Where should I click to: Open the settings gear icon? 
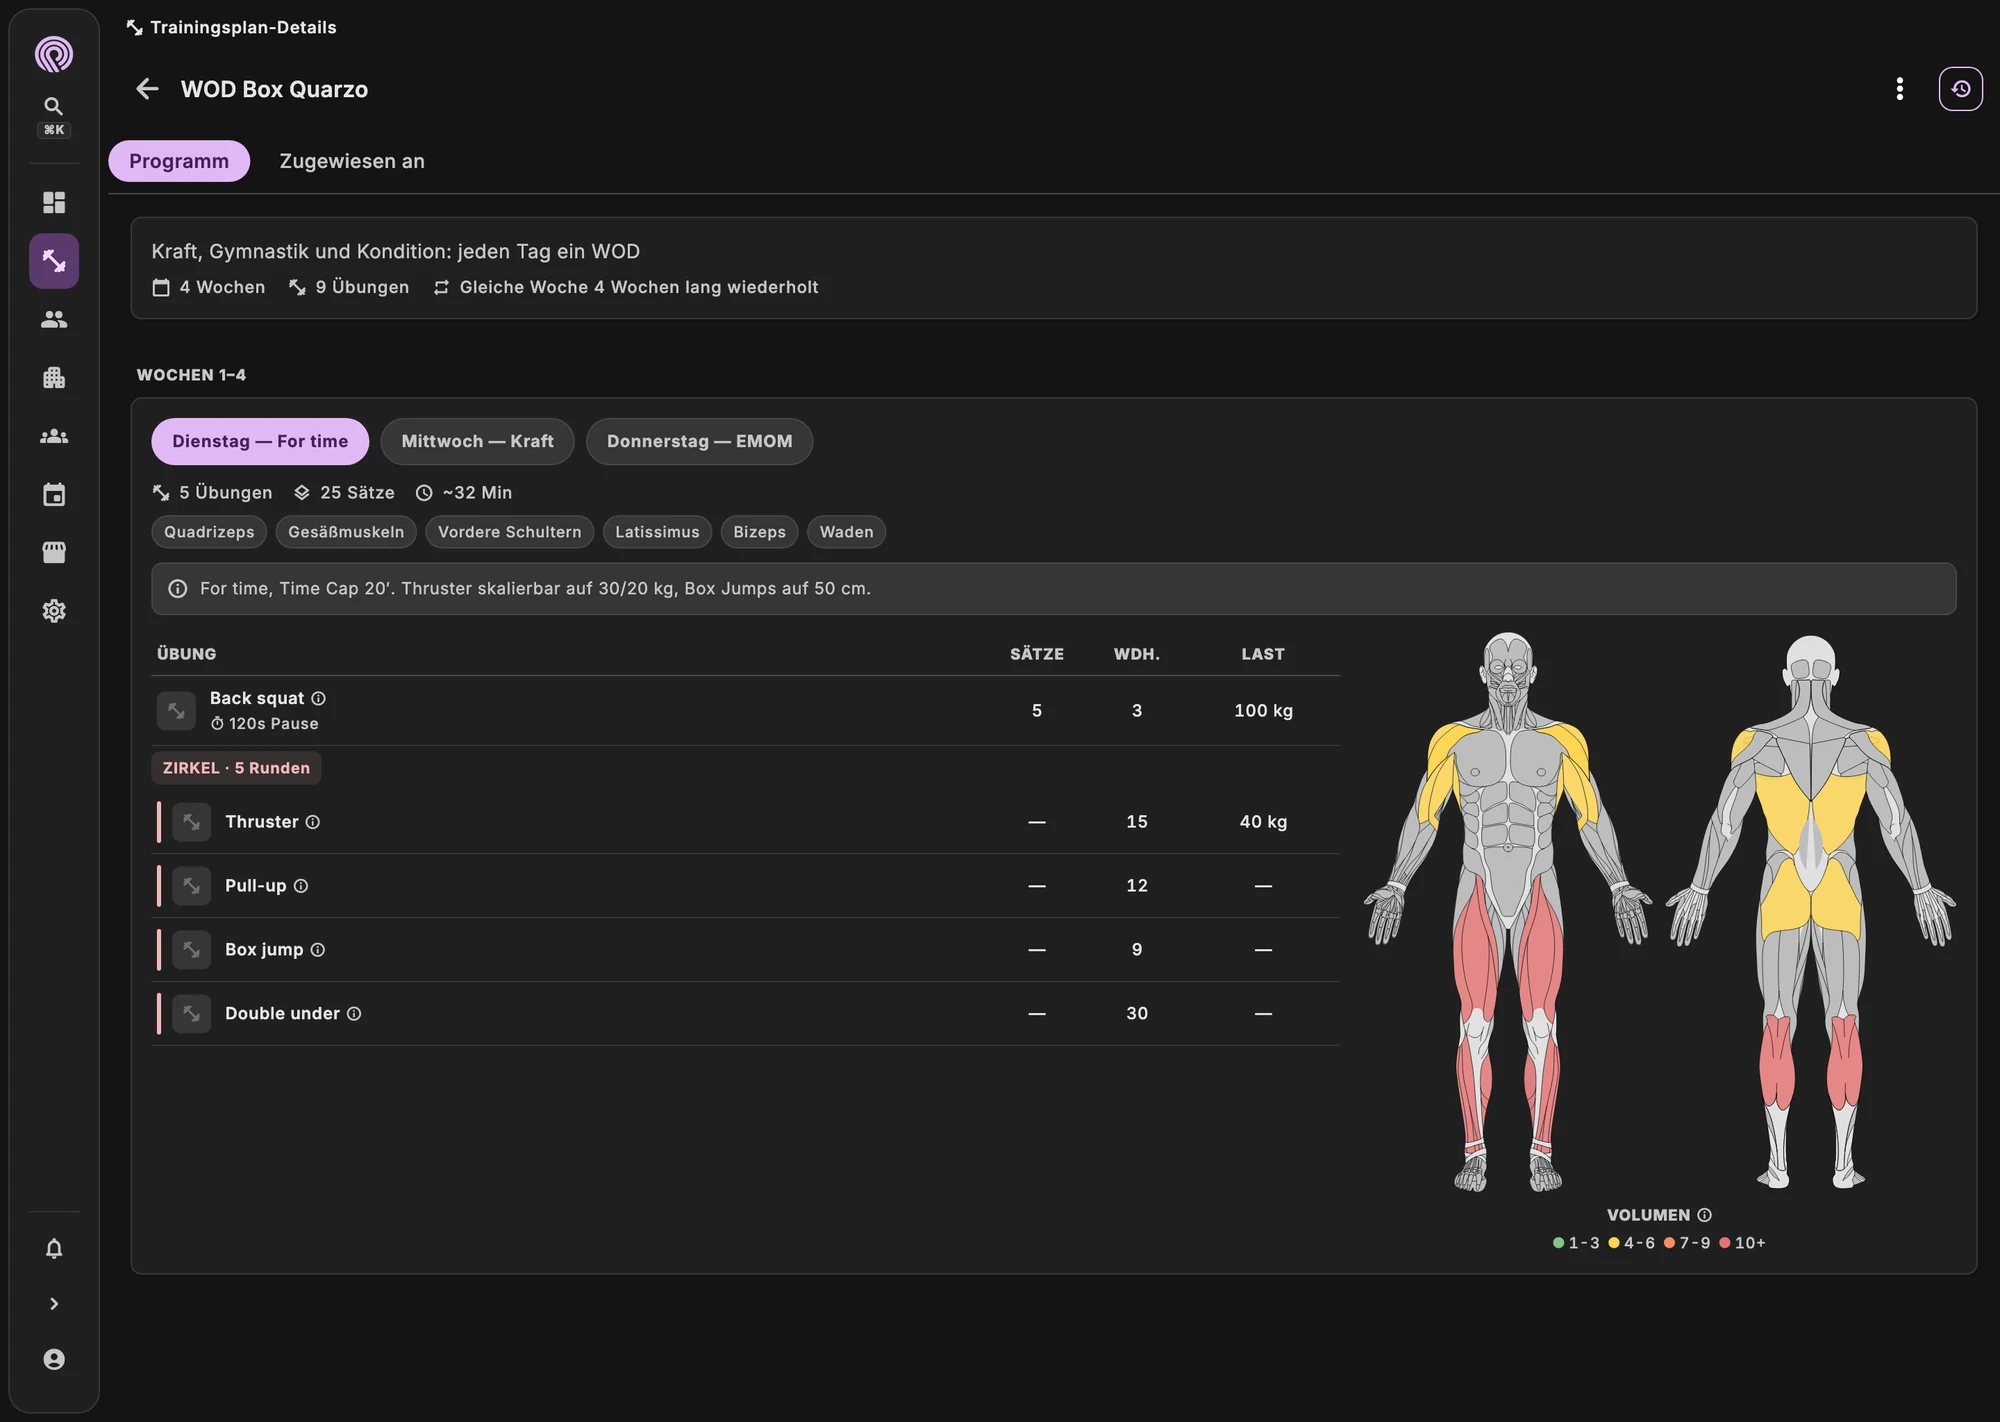pyautogui.click(x=54, y=611)
